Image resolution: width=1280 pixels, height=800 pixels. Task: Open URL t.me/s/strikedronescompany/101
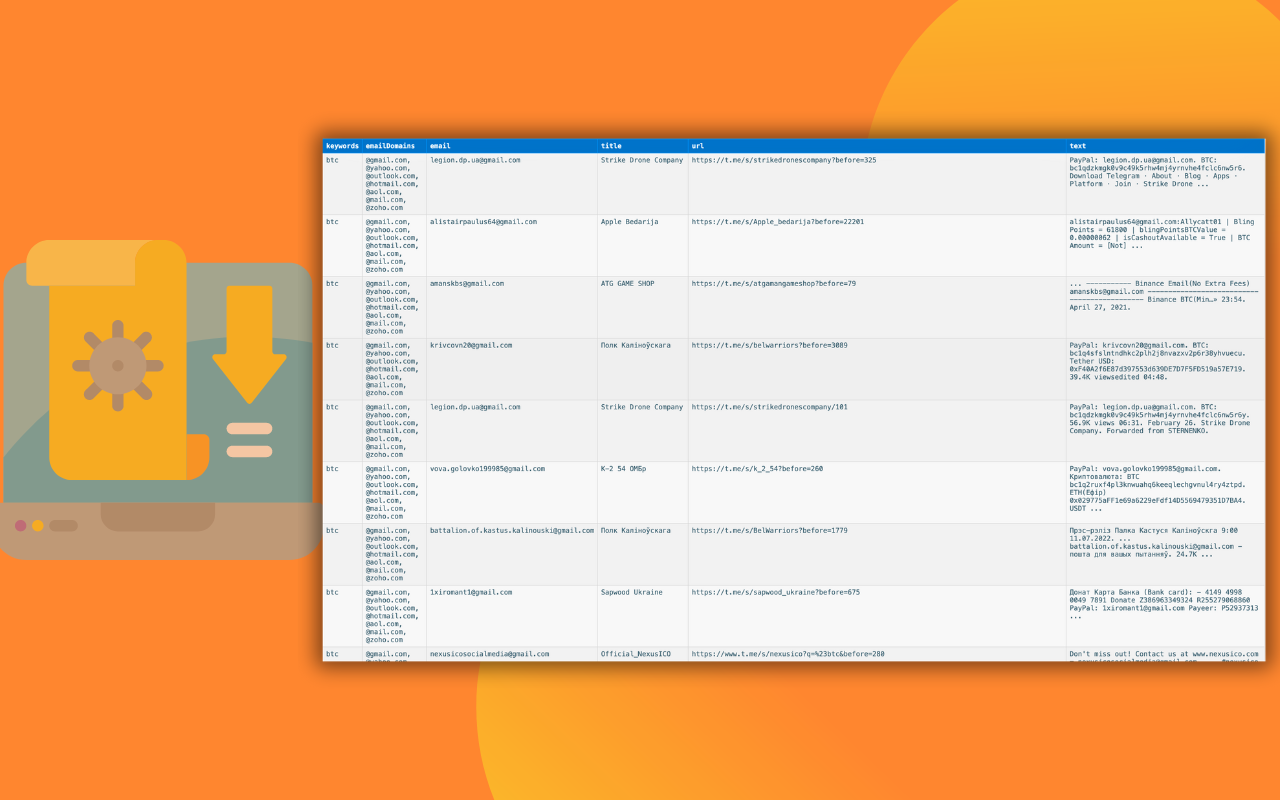[x=770, y=408]
